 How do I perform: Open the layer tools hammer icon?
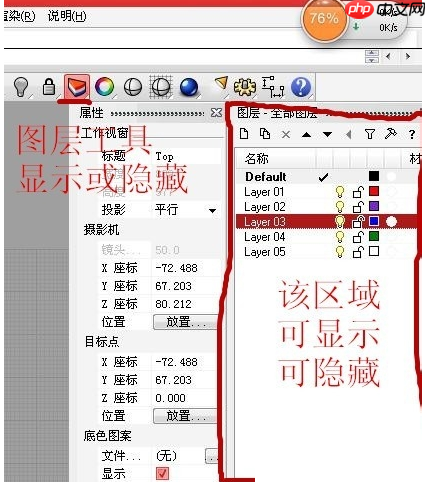[391, 134]
